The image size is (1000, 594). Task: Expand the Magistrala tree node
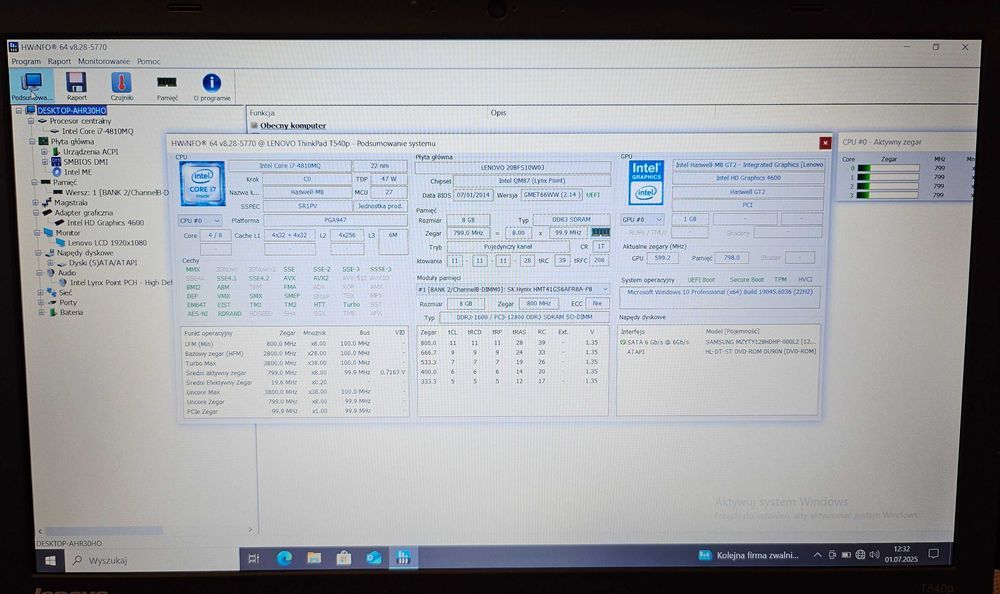[x=36, y=202]
